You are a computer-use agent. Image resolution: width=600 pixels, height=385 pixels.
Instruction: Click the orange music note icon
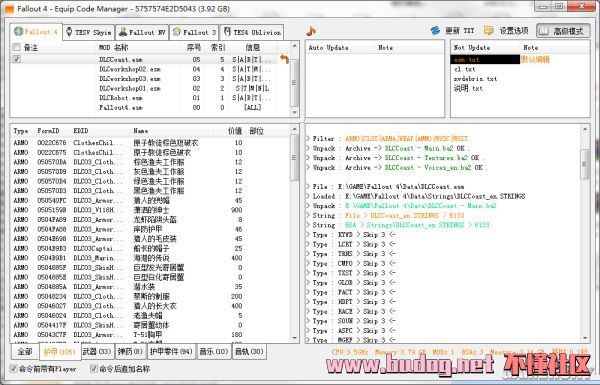(311, 31)
